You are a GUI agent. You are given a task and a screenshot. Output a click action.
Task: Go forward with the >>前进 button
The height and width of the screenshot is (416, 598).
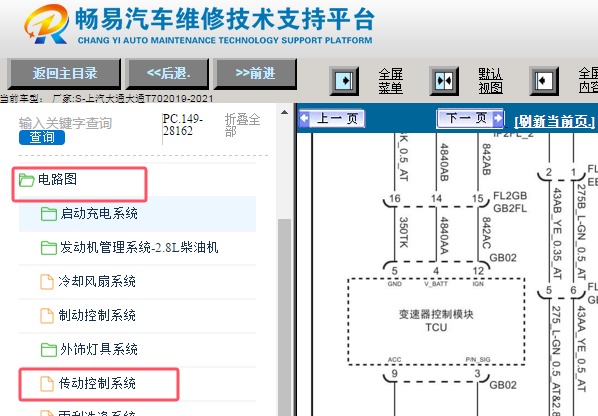(x=255, y=73)
